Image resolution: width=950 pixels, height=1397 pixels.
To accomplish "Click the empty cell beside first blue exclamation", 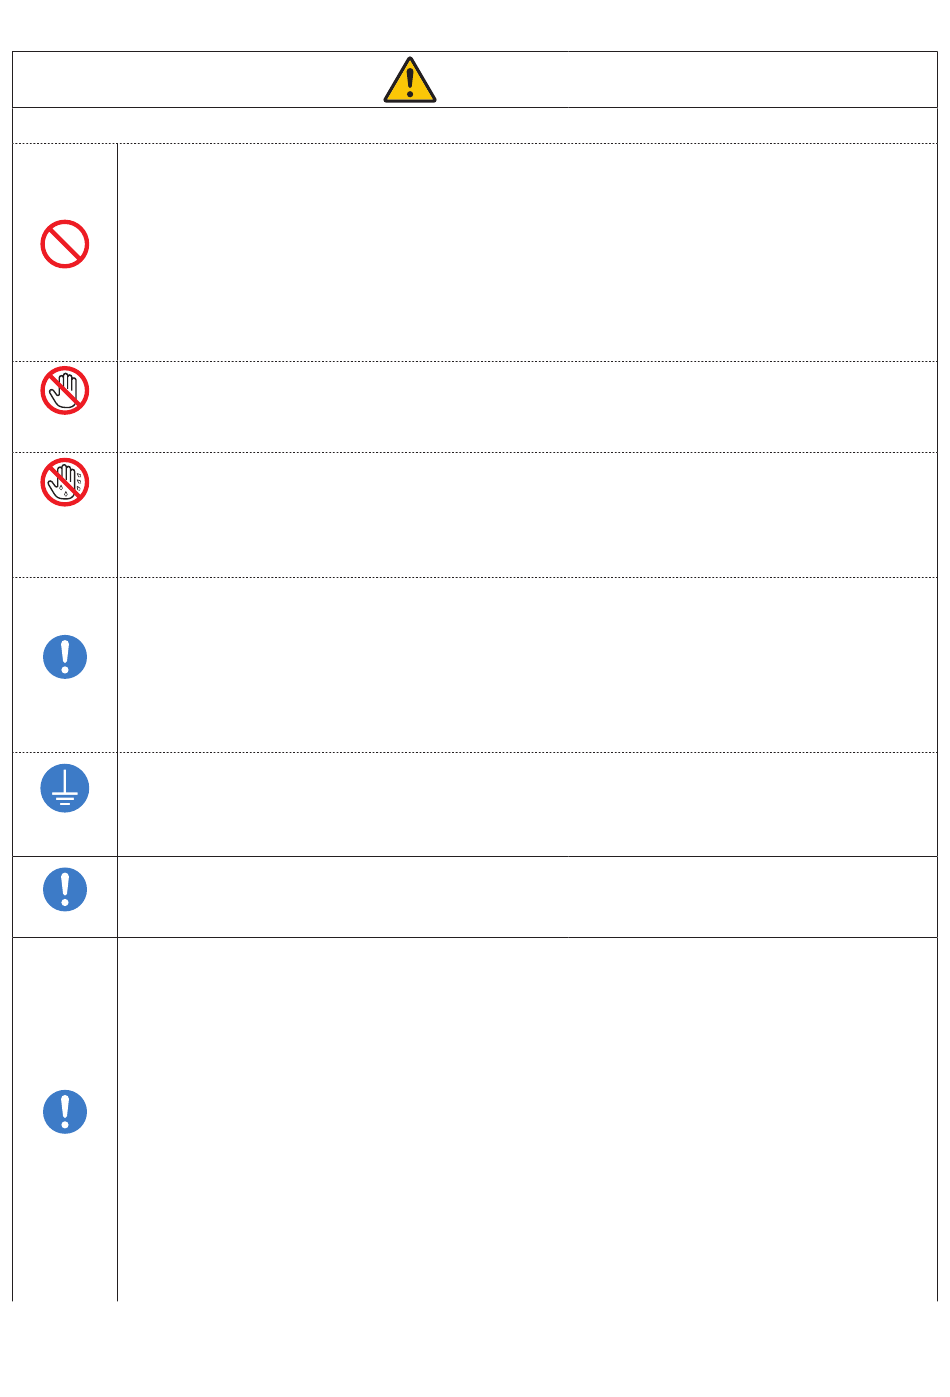I will [527, 665].
